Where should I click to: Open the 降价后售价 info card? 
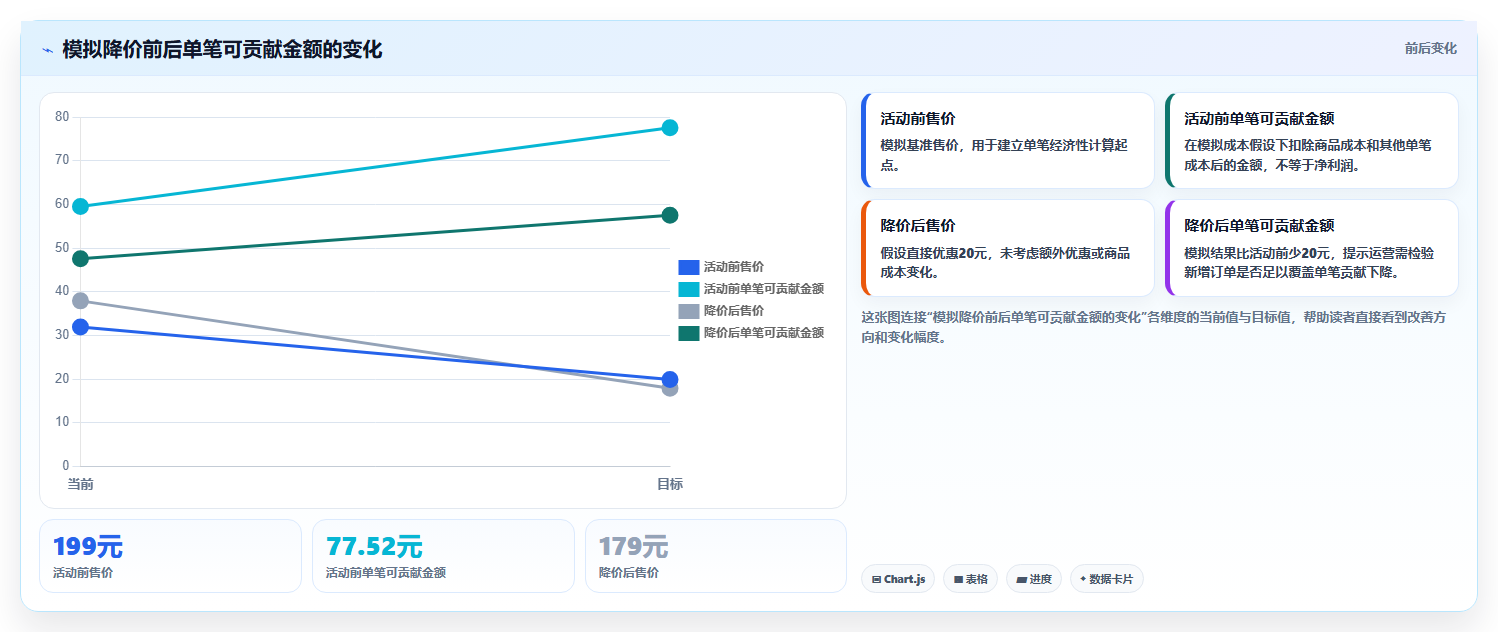coord(1008,248)
